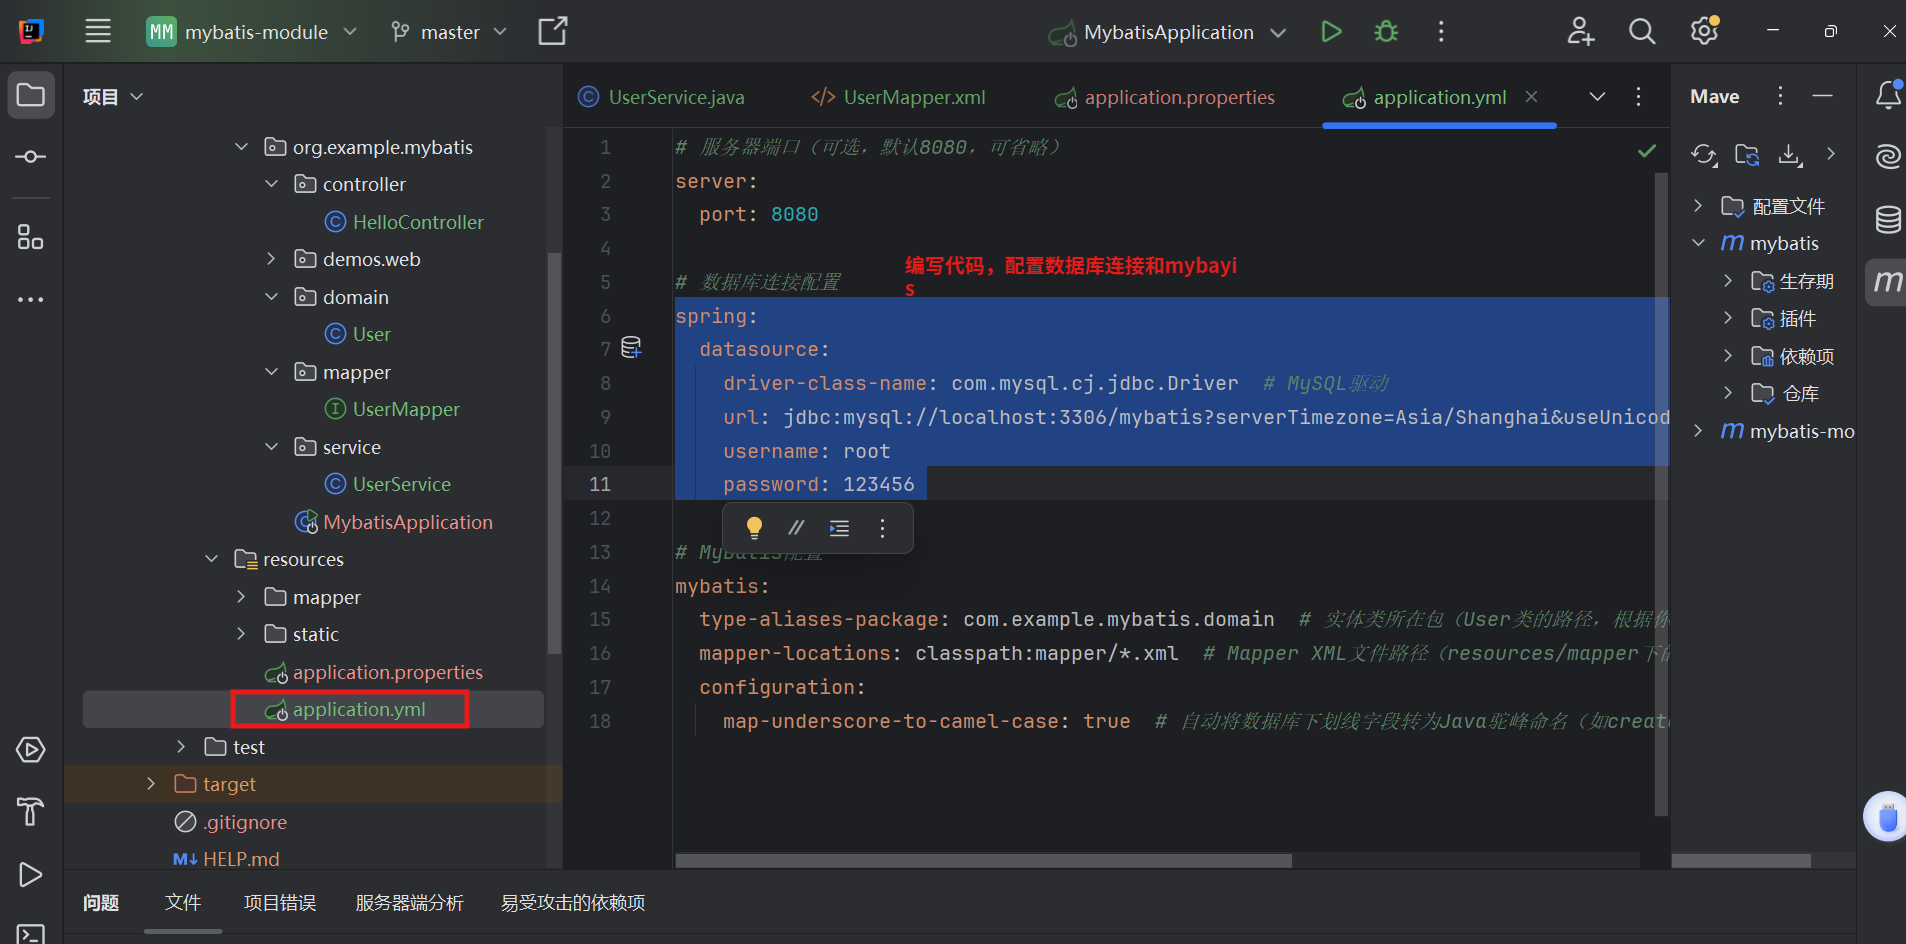Open the Code With Me icon

click(1581, 32)
